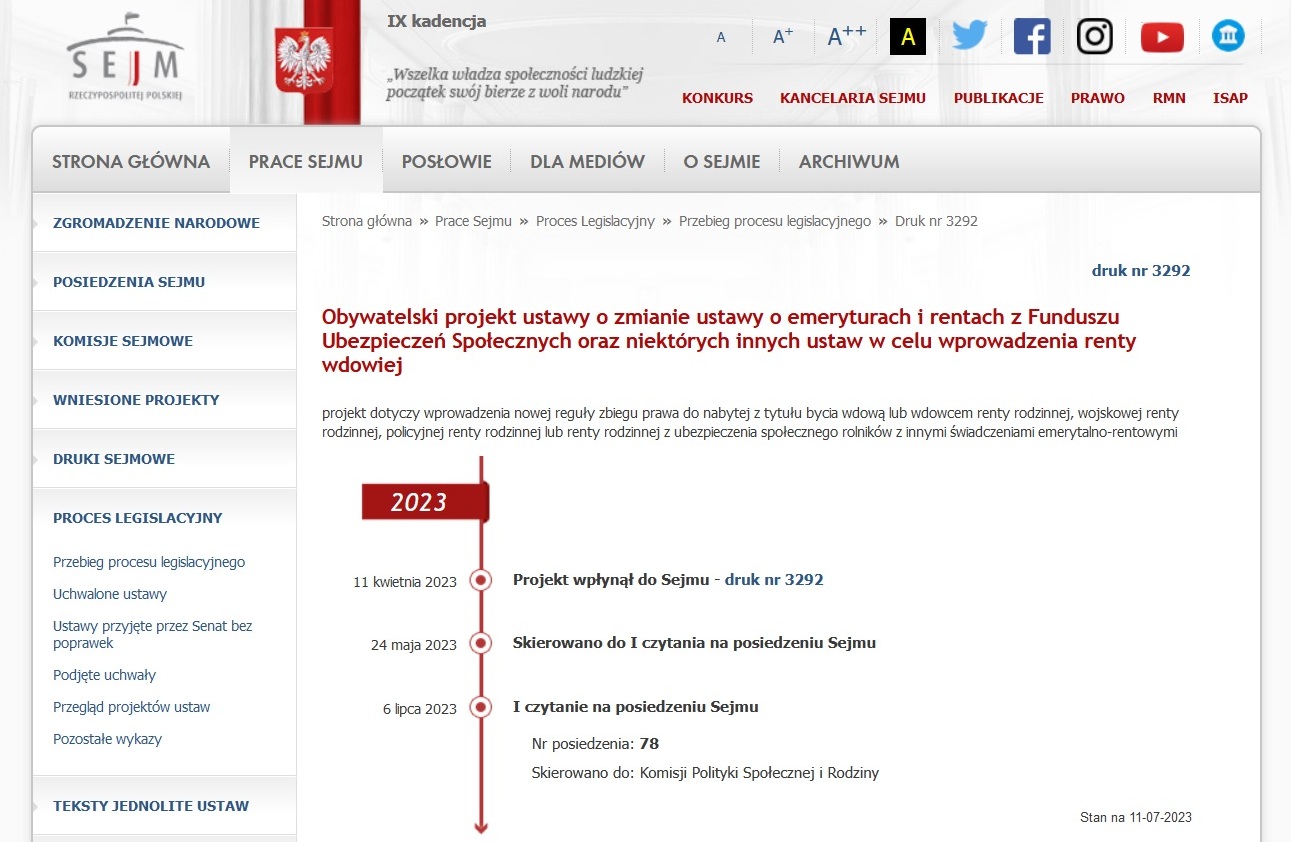Screen dimensions: 1291x842
Task: Set largest font size A++
Action: [846, 37]
